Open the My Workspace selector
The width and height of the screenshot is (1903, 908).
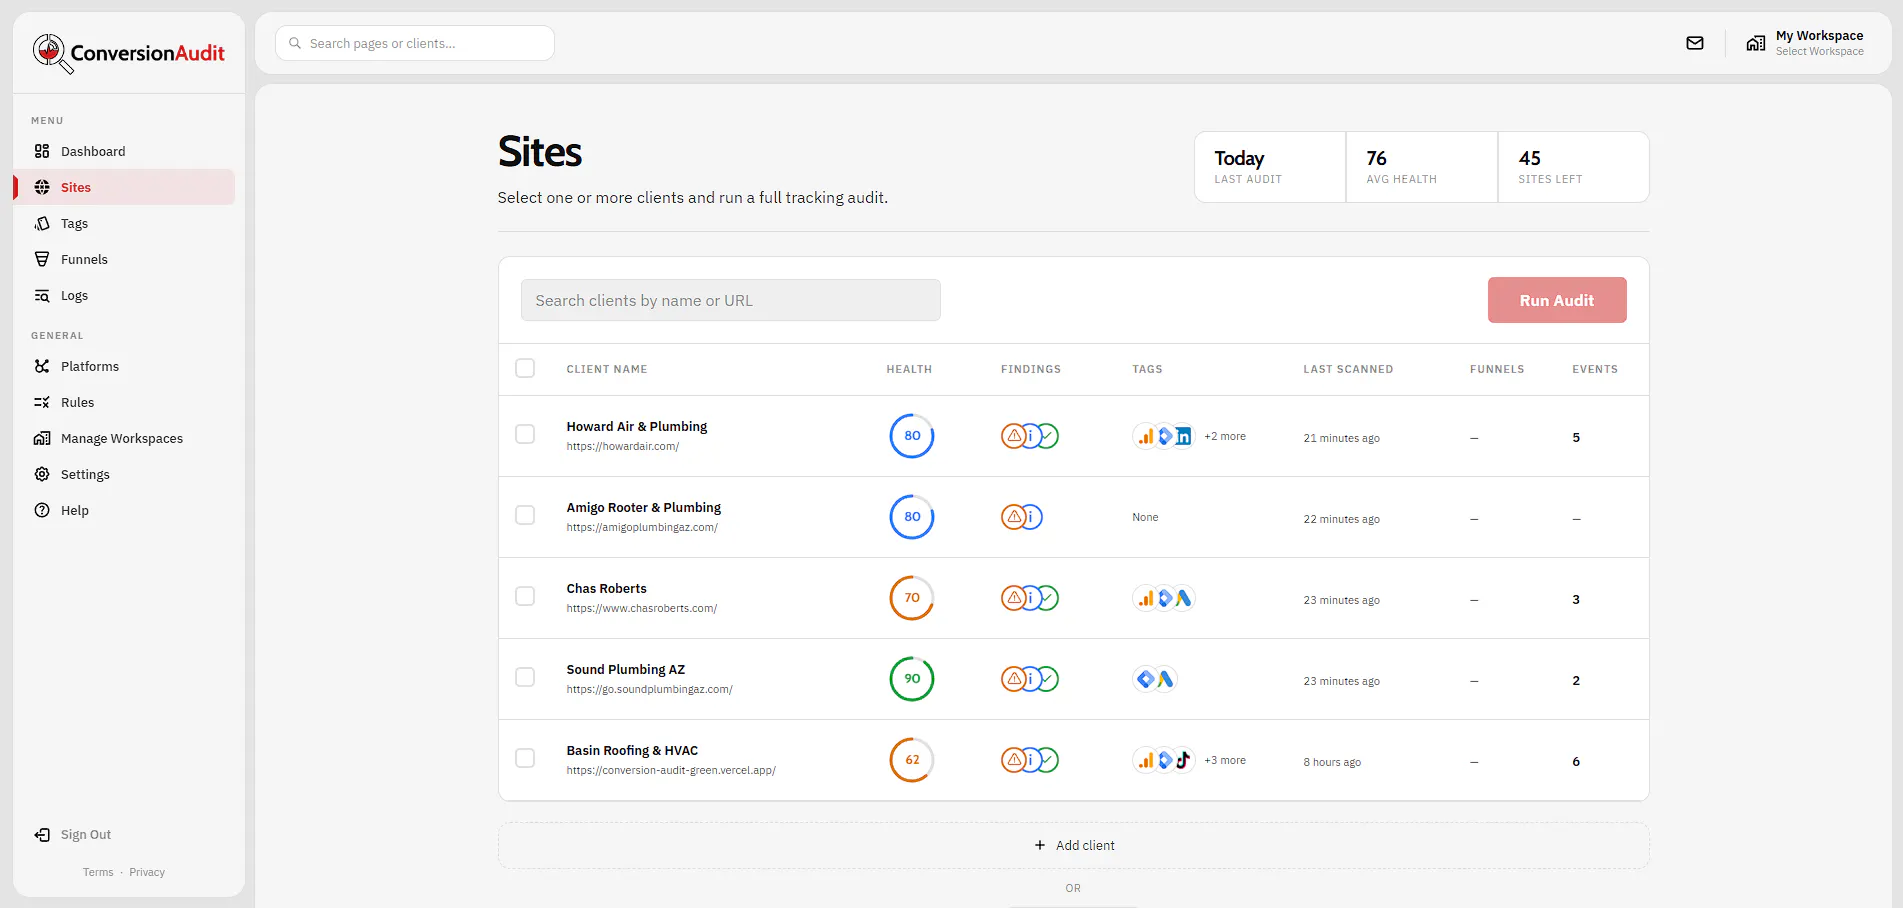point(1805,43)
